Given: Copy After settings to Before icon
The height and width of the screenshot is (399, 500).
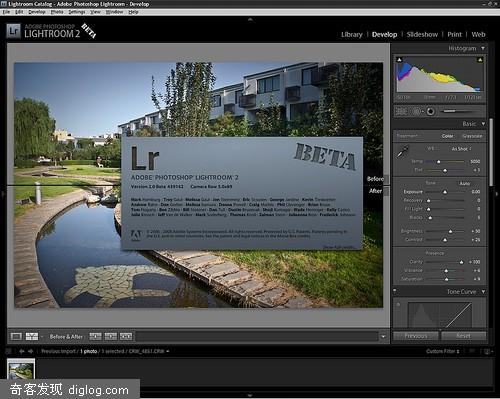Looking at the screenshot, I should tap(111, 336).
